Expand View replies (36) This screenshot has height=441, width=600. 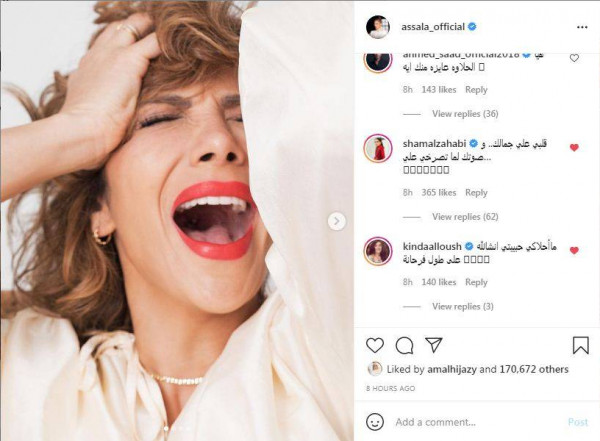(465, 114)
